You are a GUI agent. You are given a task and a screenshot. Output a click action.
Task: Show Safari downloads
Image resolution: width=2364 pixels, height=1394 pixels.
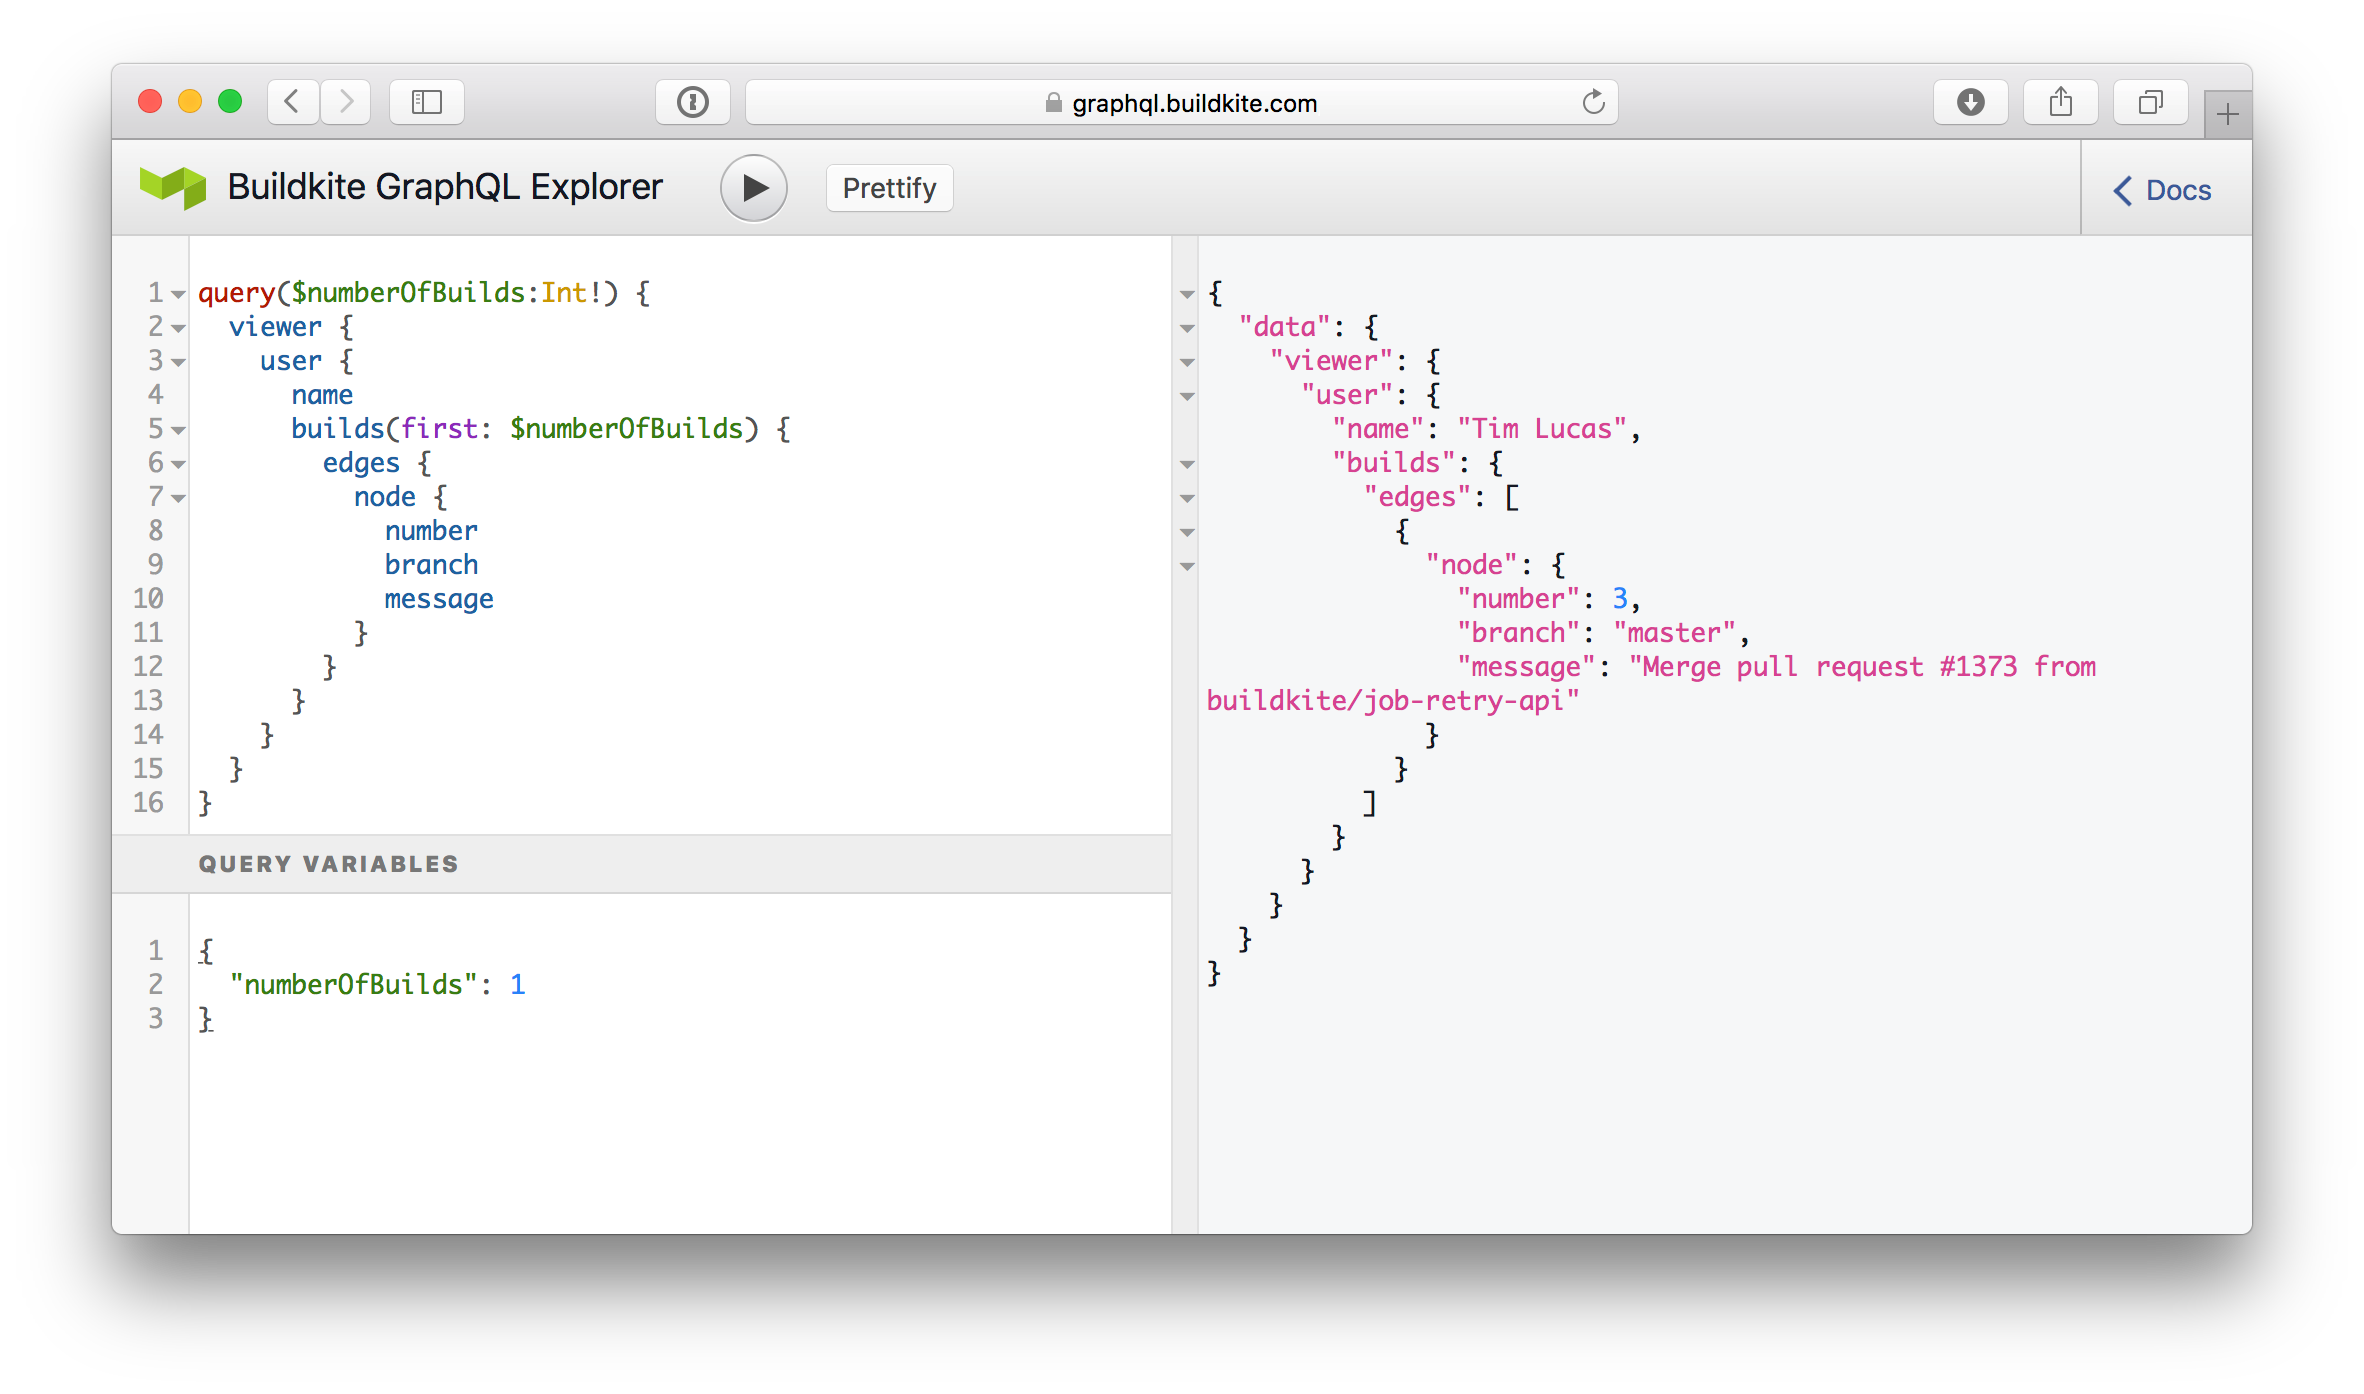[1970, 102]
